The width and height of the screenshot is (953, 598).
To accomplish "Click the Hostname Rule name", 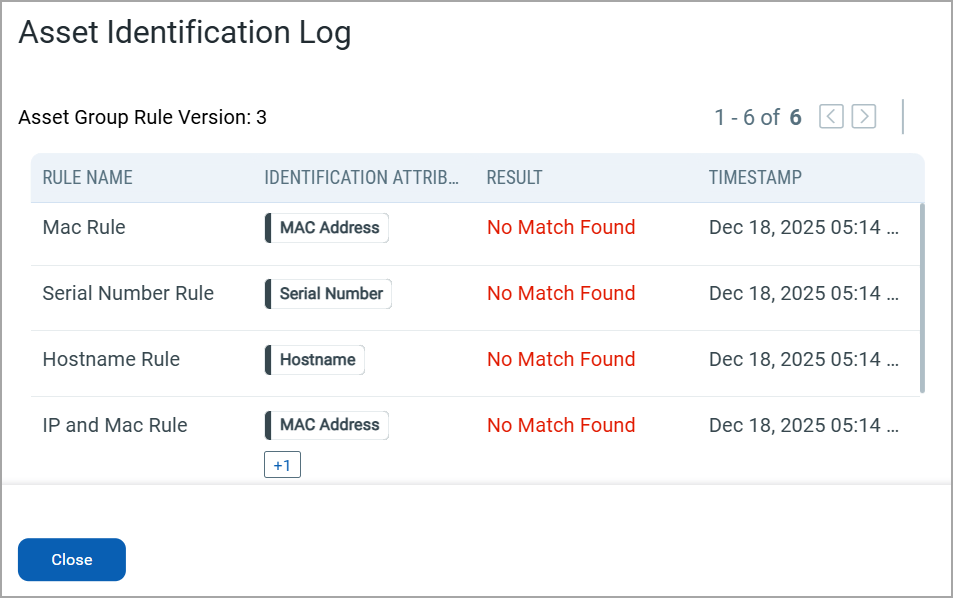I will (x=111, y=359).
